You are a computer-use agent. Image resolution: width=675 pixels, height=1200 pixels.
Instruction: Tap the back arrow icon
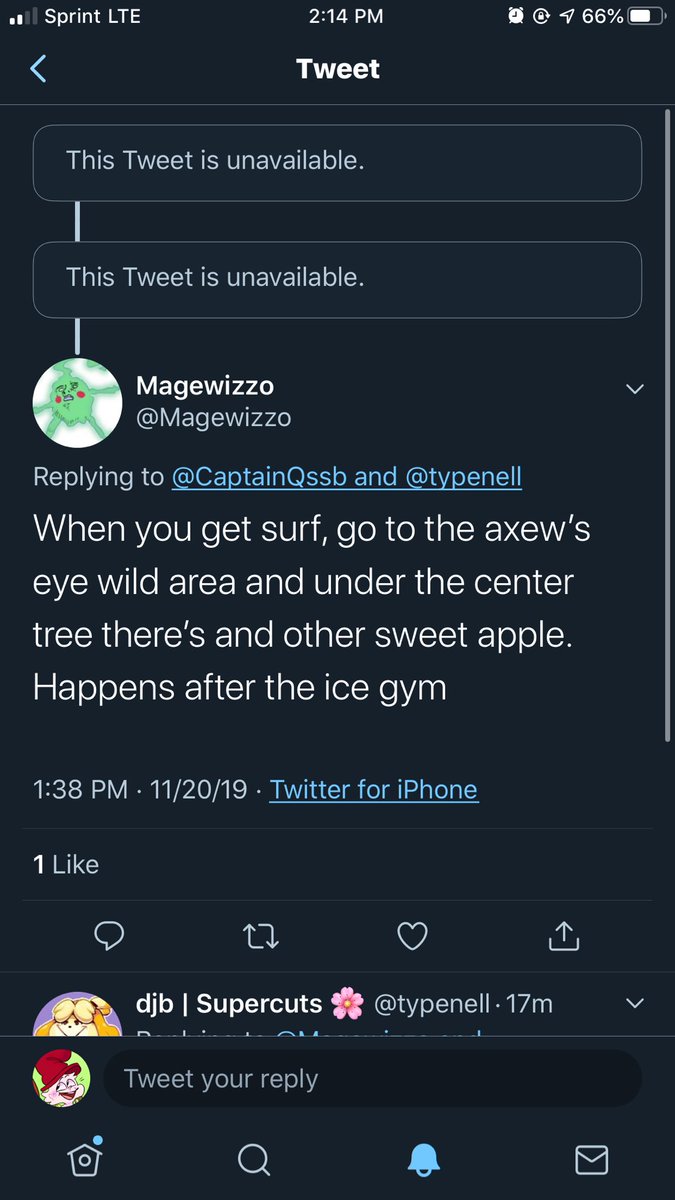(39, 69)
